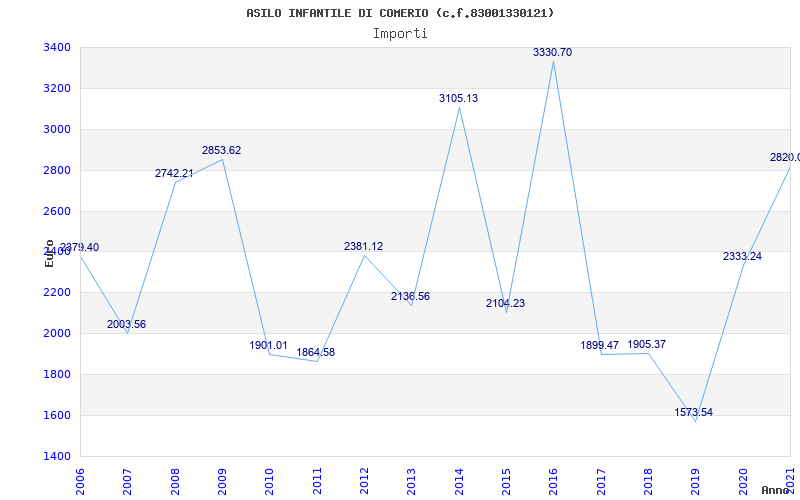Click the 2013 x-axis year label
The width and height of the screenshot is (800, 500).
point(411,481)
